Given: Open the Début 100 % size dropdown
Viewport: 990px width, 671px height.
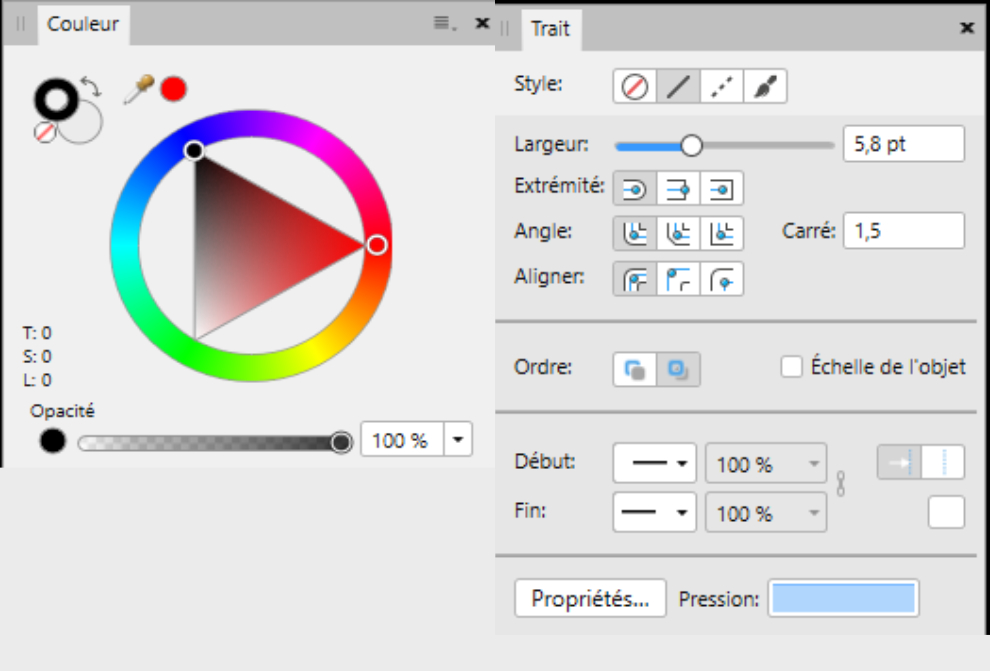Looking at the screenshot, I should click(x=766, y=463).
